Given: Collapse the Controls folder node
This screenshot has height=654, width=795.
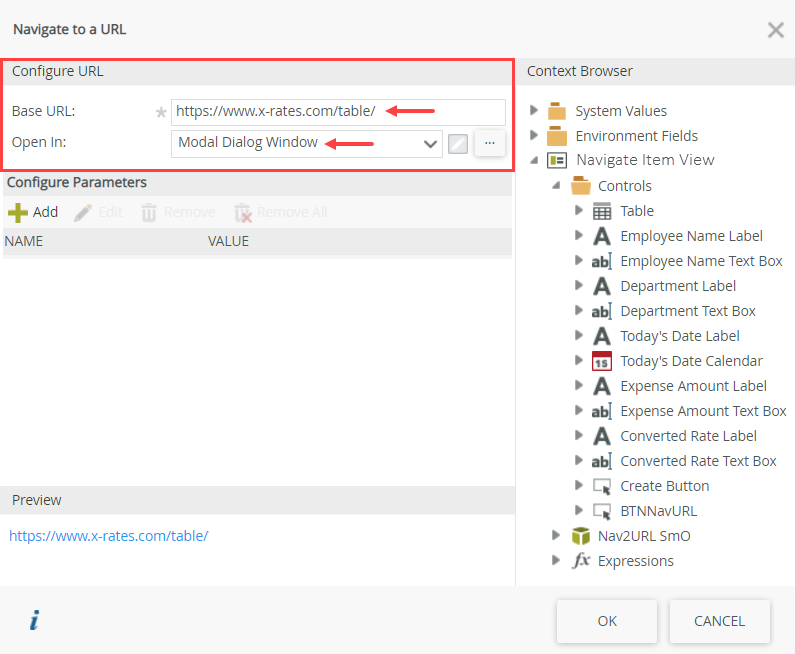Looking at the screenshot, I should coord(556,186).
